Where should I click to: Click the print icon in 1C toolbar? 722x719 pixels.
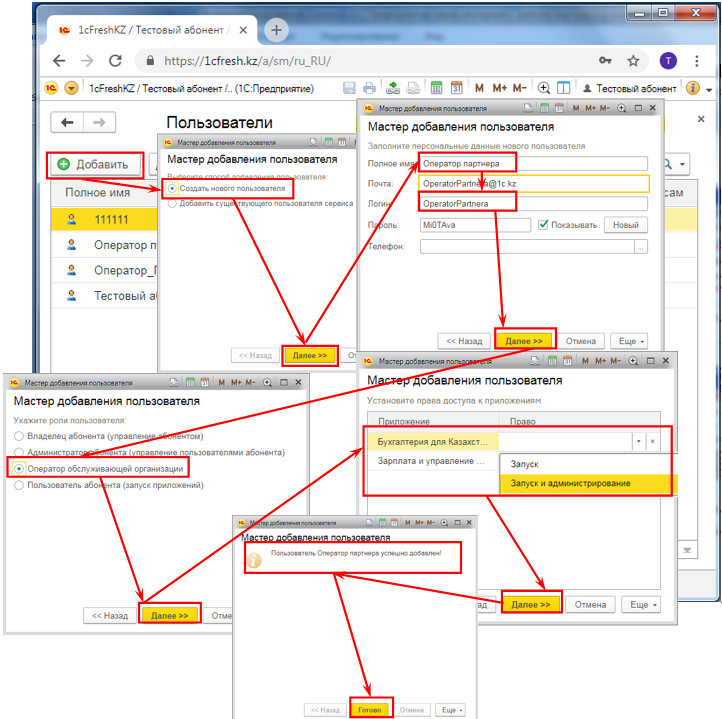click(369, 88)
